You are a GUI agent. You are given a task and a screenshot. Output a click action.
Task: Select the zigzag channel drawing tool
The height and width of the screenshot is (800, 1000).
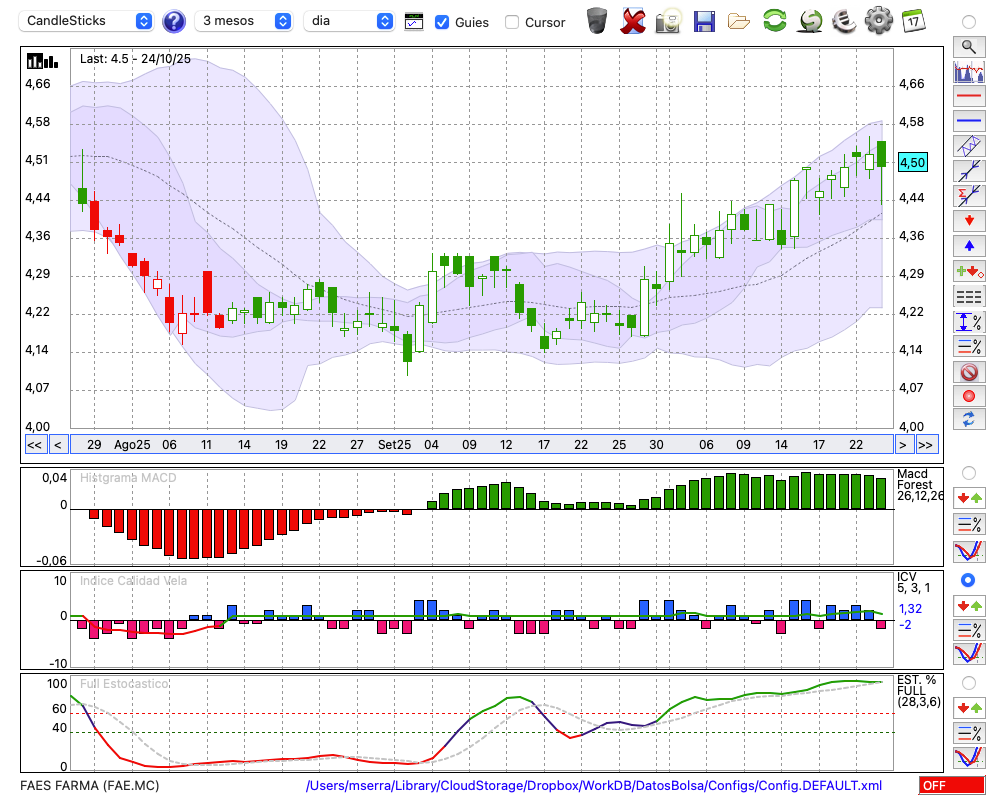coord(969,146)
